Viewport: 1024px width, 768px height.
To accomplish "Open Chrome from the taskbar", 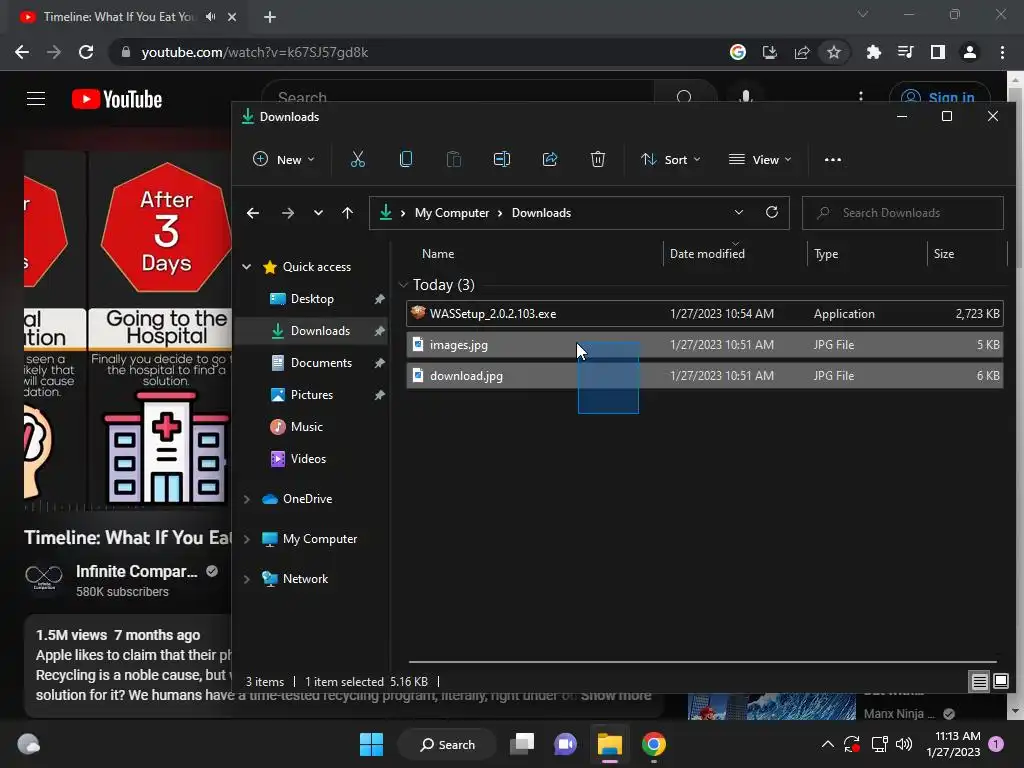I will point(653,744).
